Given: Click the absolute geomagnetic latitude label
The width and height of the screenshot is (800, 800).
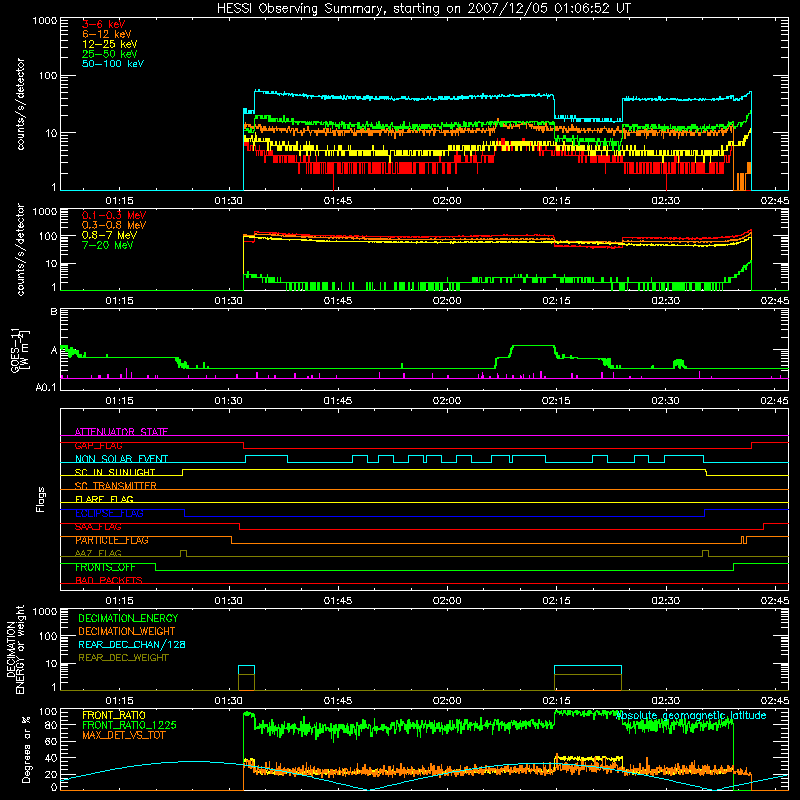Looking at the screenshot, I should (x=691, y=715).
